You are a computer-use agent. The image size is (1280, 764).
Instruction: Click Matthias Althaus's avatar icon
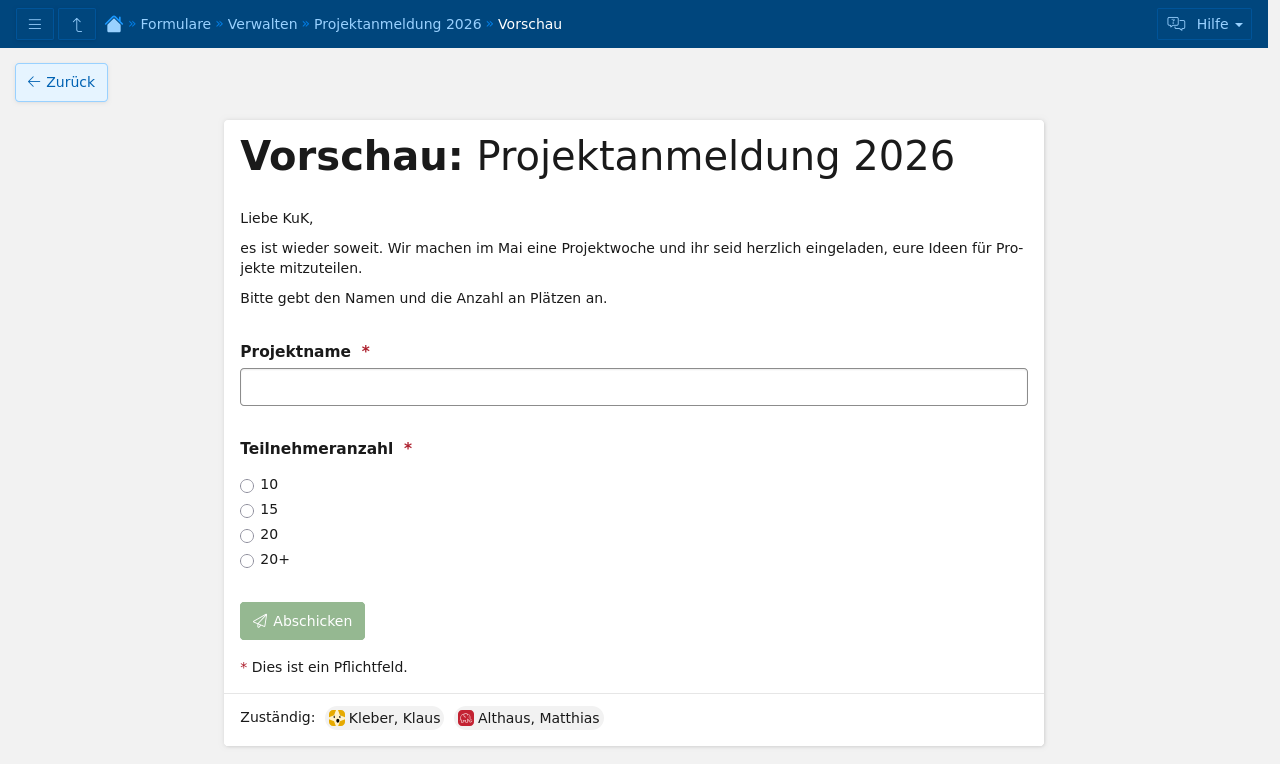pyautogui.click(x=466, y=718)
